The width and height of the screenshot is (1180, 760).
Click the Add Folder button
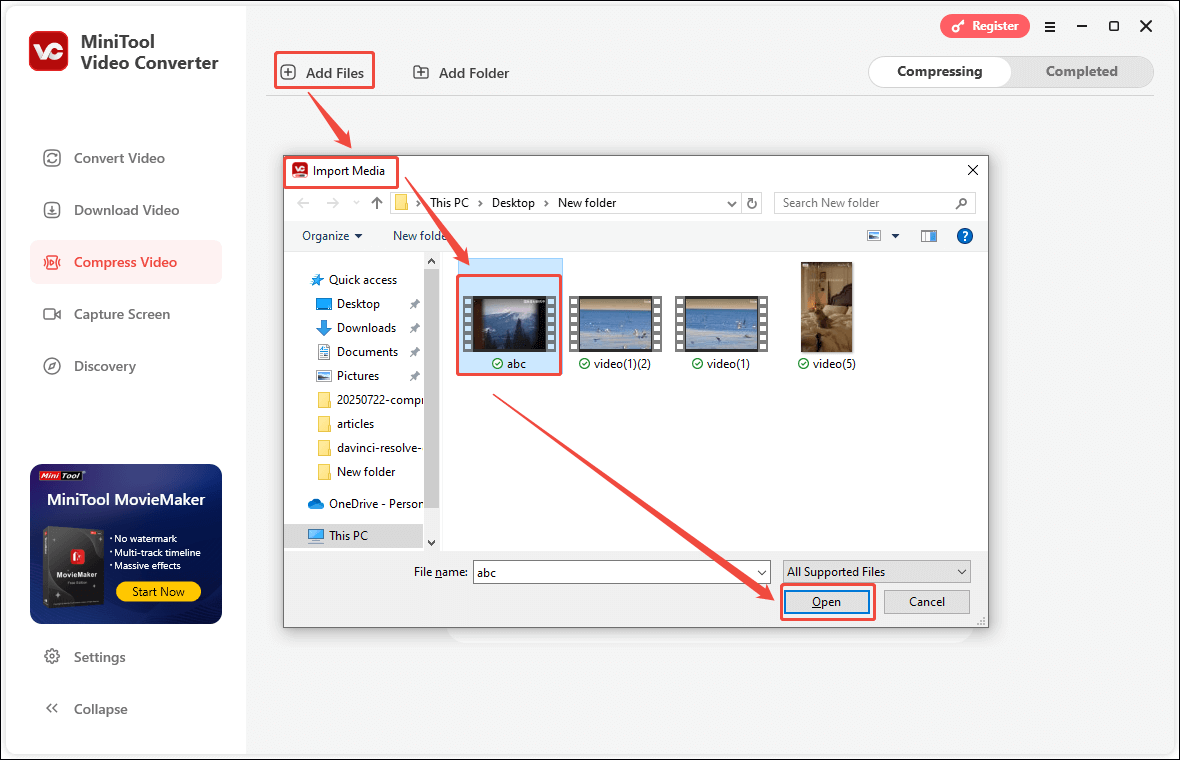click(461, 72)
